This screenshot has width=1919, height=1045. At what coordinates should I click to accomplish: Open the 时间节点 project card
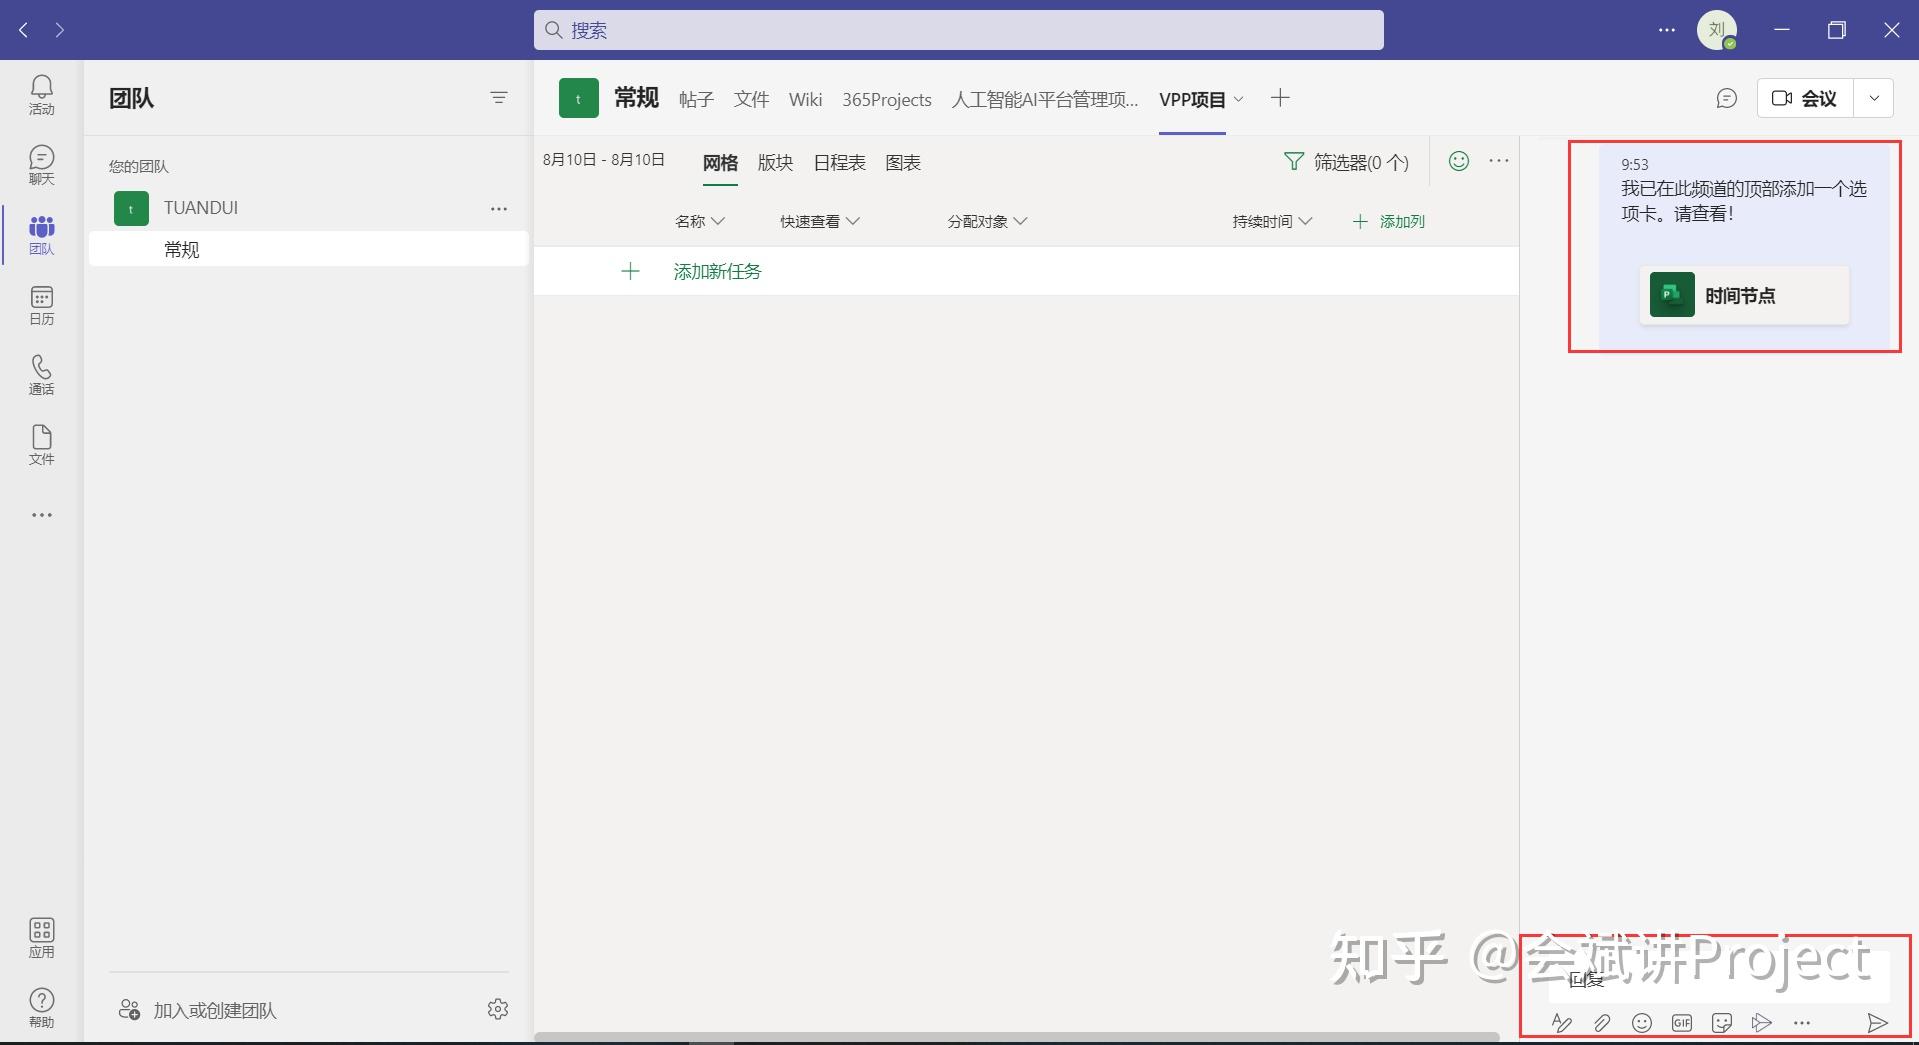1744,295
